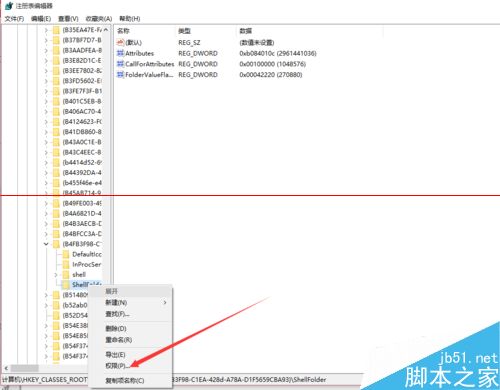The width and height of the screenshot is (500, 390).
Task: Select 复制项名称(C) in the context menu
Action: [x=125, y=381]
